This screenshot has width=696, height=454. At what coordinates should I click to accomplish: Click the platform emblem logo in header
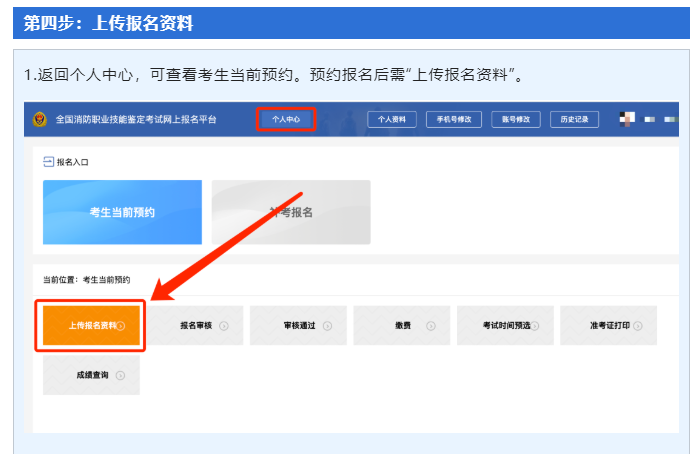coord(39,119)
